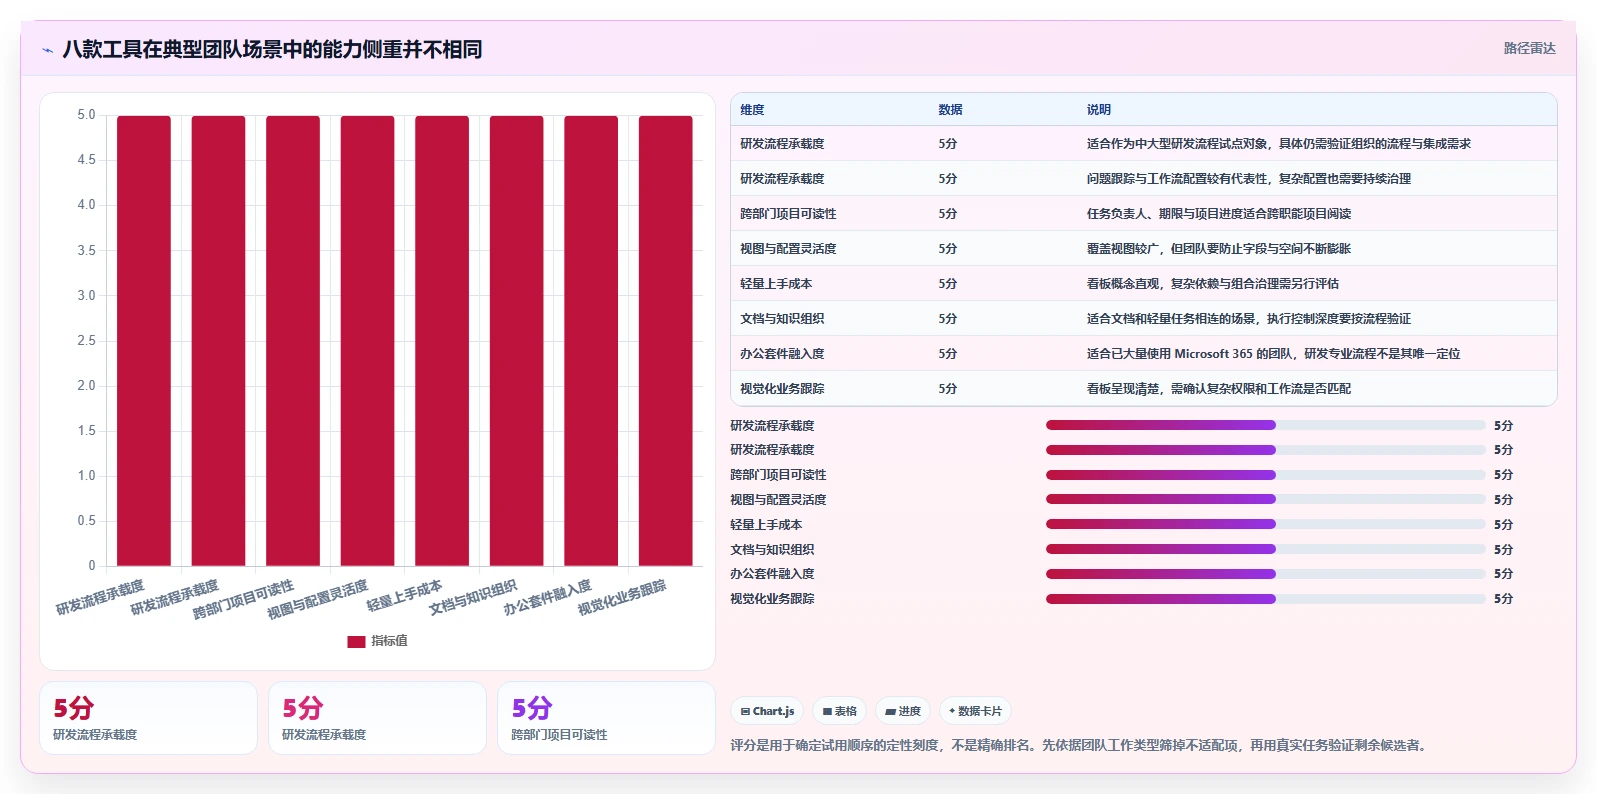Open the 跨部门项目可读性 stat card

click(x=606, y=718)
